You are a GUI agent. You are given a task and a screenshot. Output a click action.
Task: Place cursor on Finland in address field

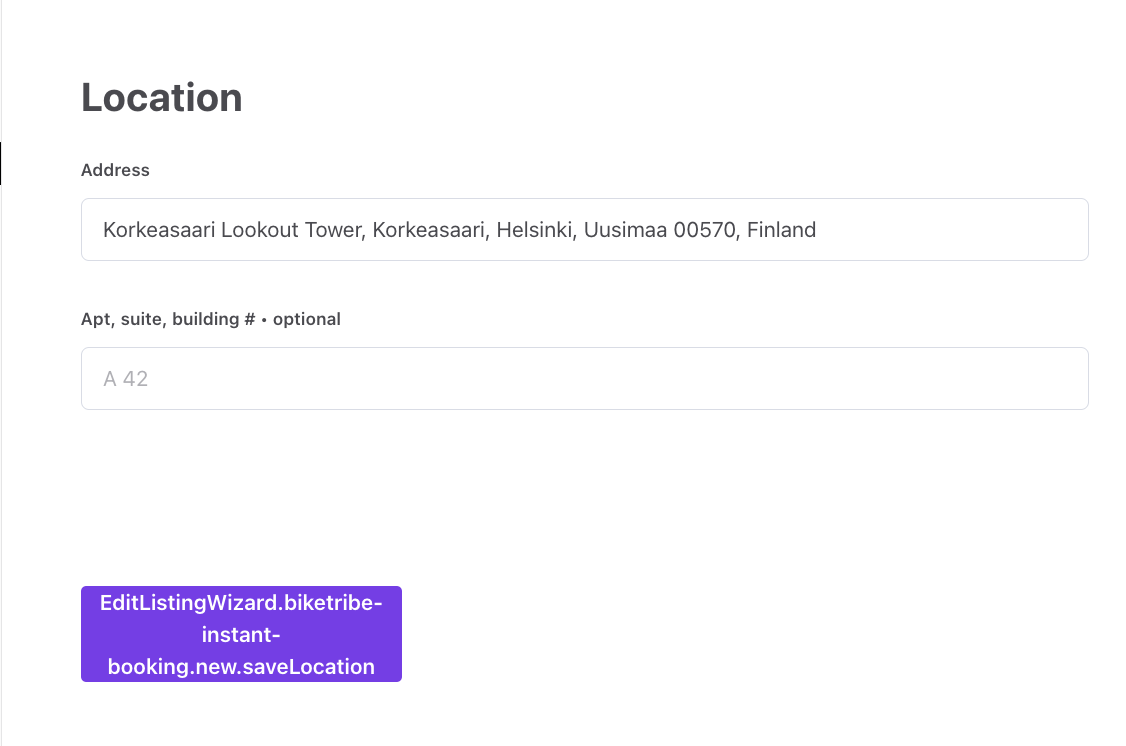coord(782,231)
